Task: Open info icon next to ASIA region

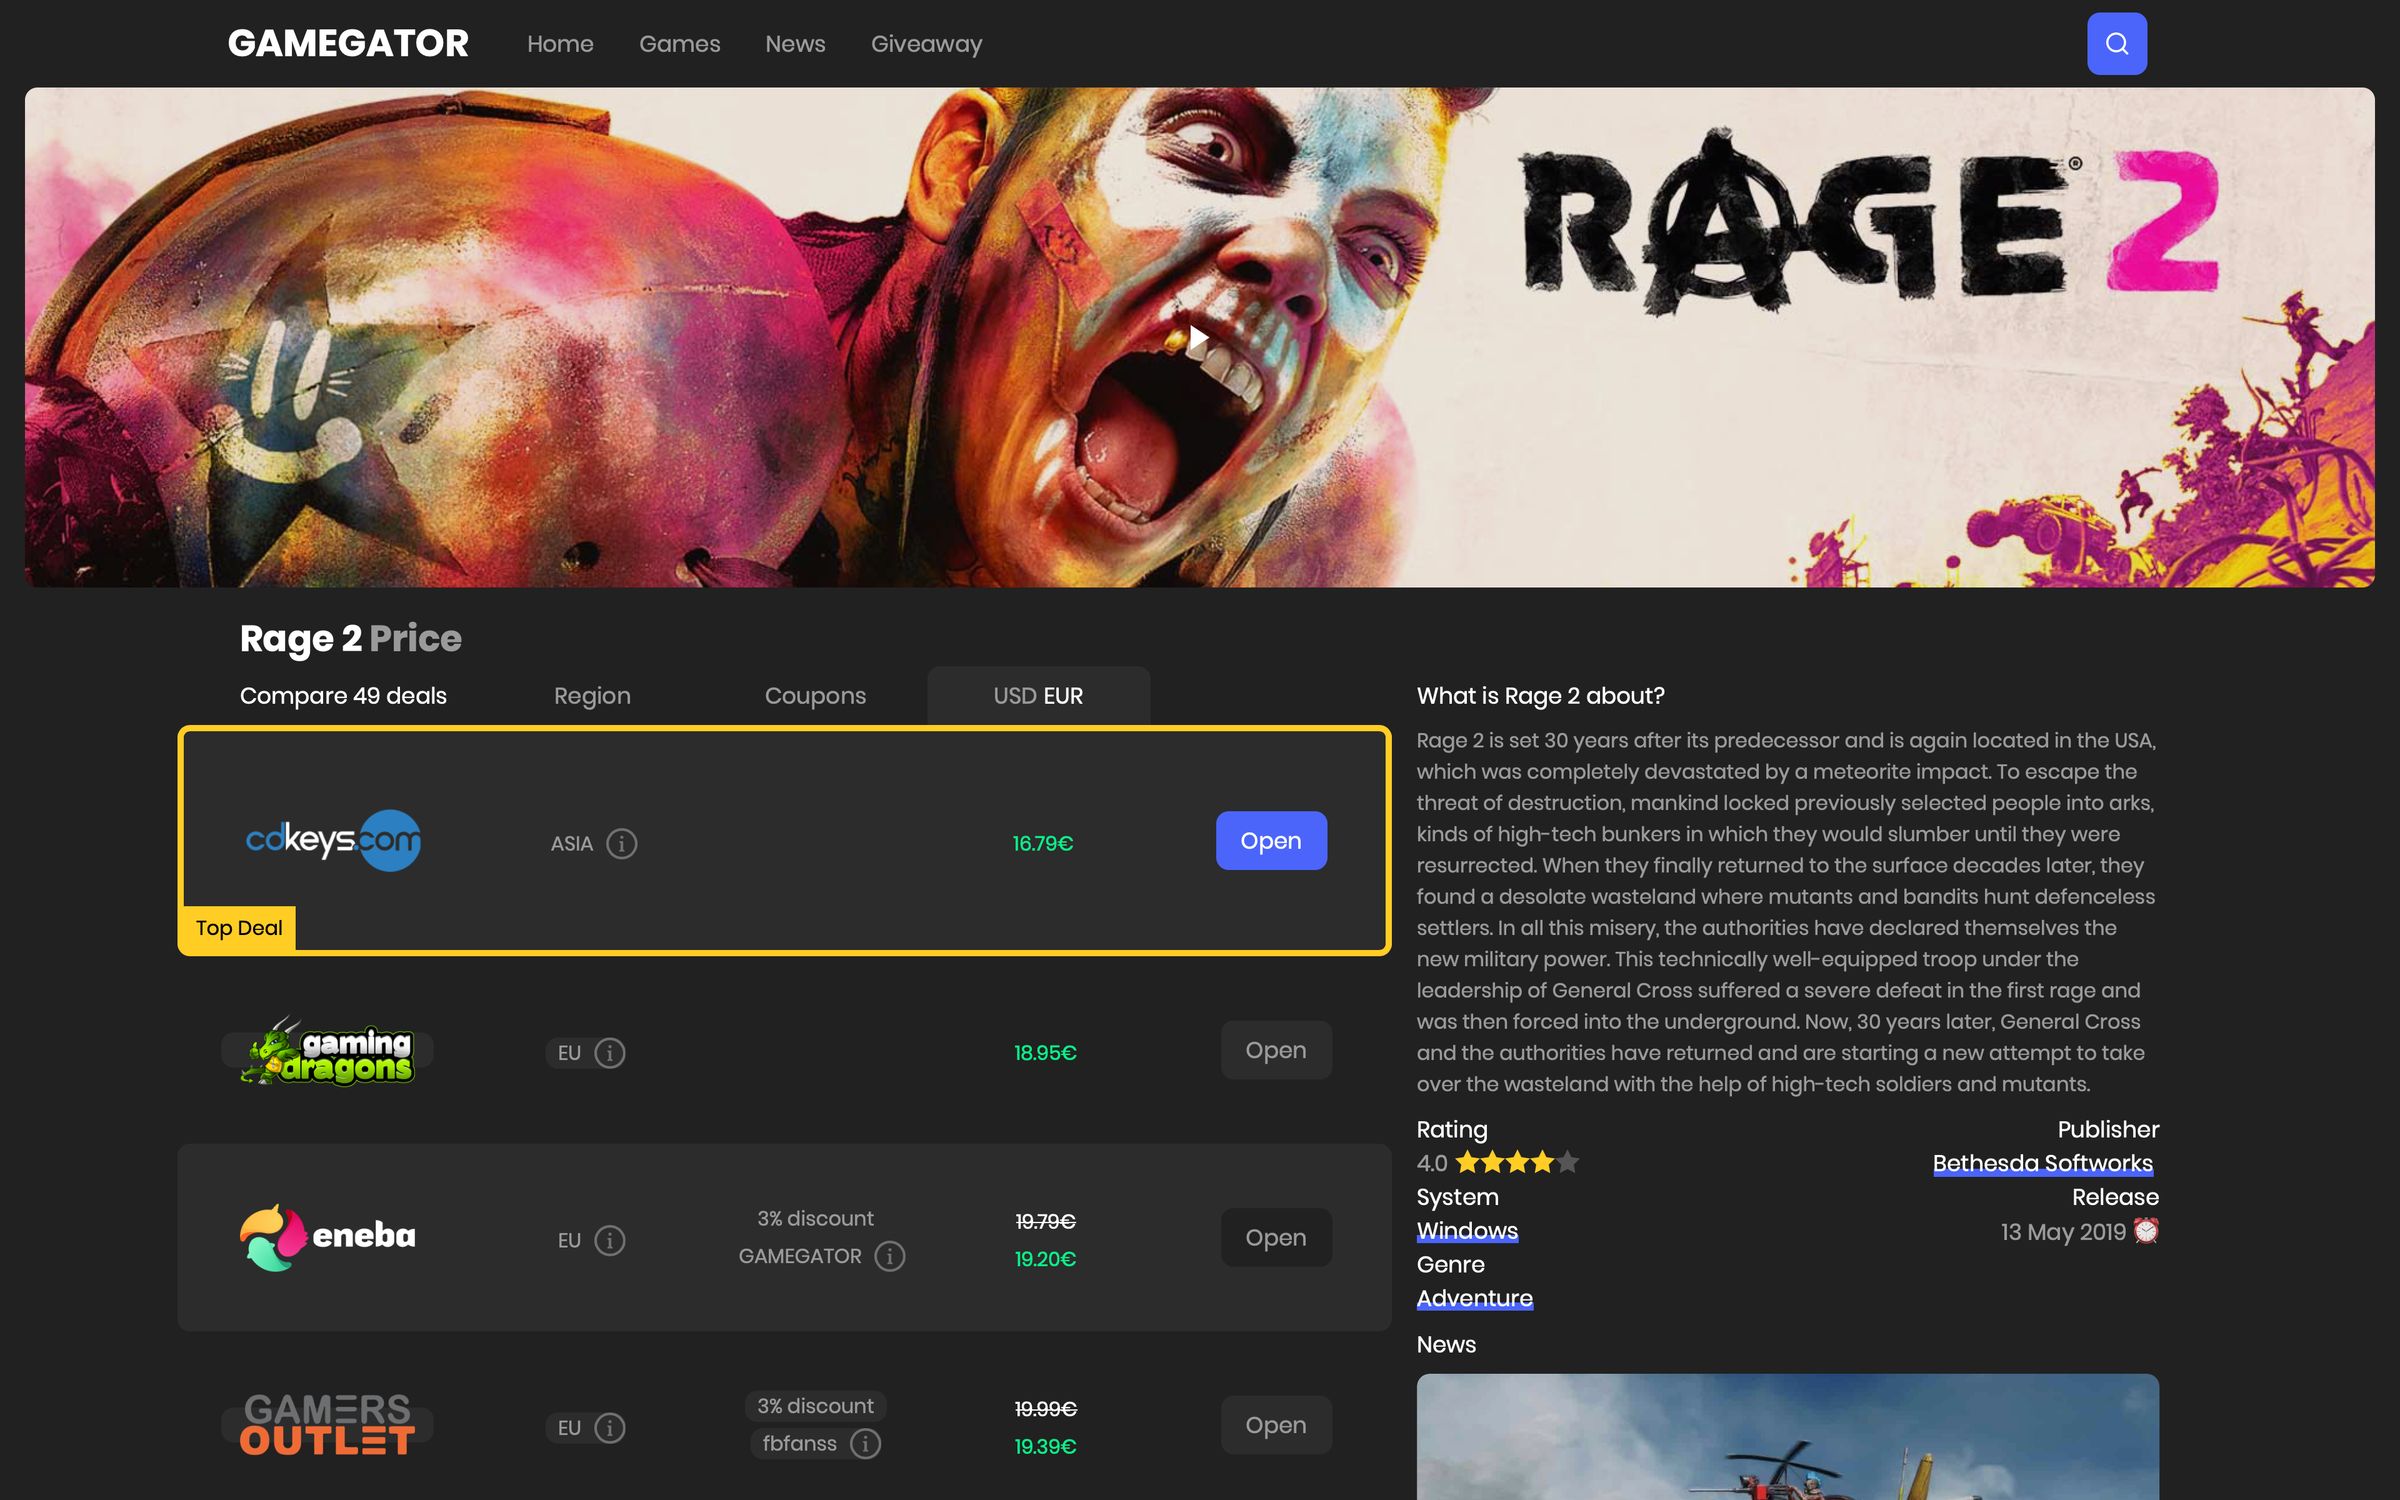Action: point(622,844)
